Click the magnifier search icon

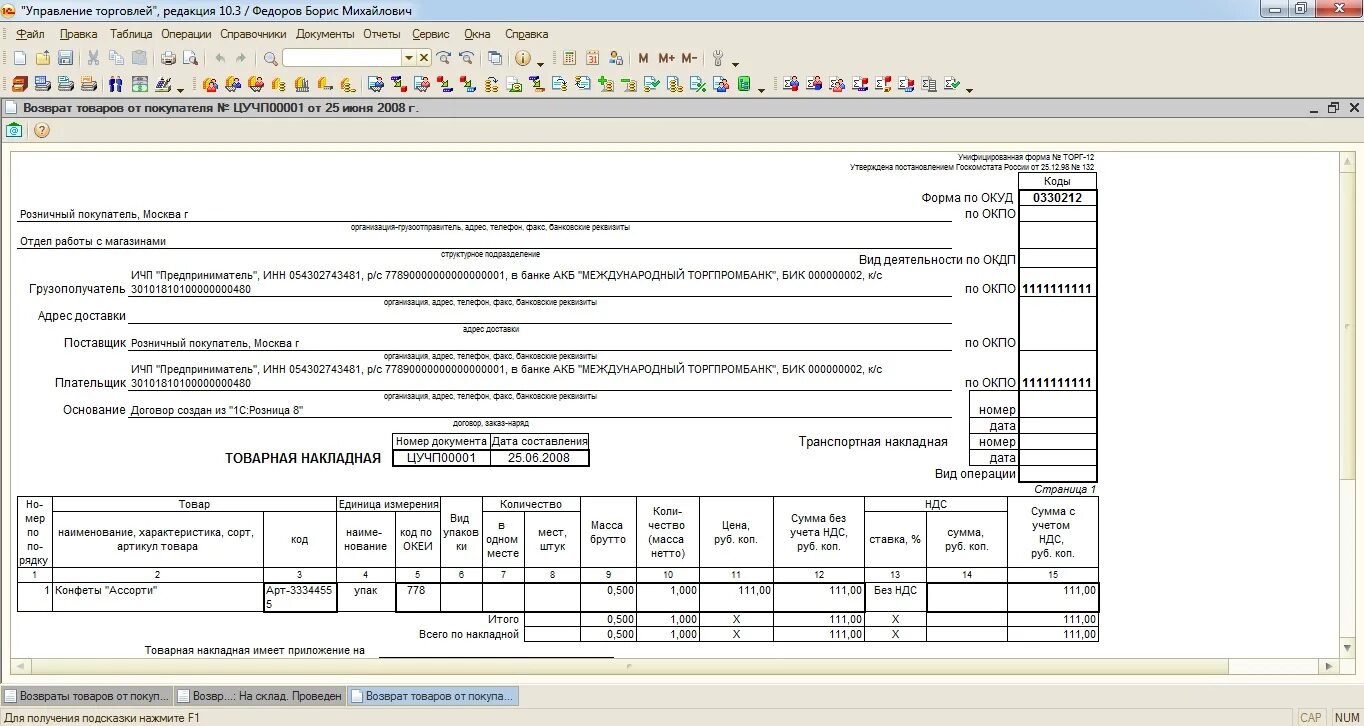tap(270, 59)
